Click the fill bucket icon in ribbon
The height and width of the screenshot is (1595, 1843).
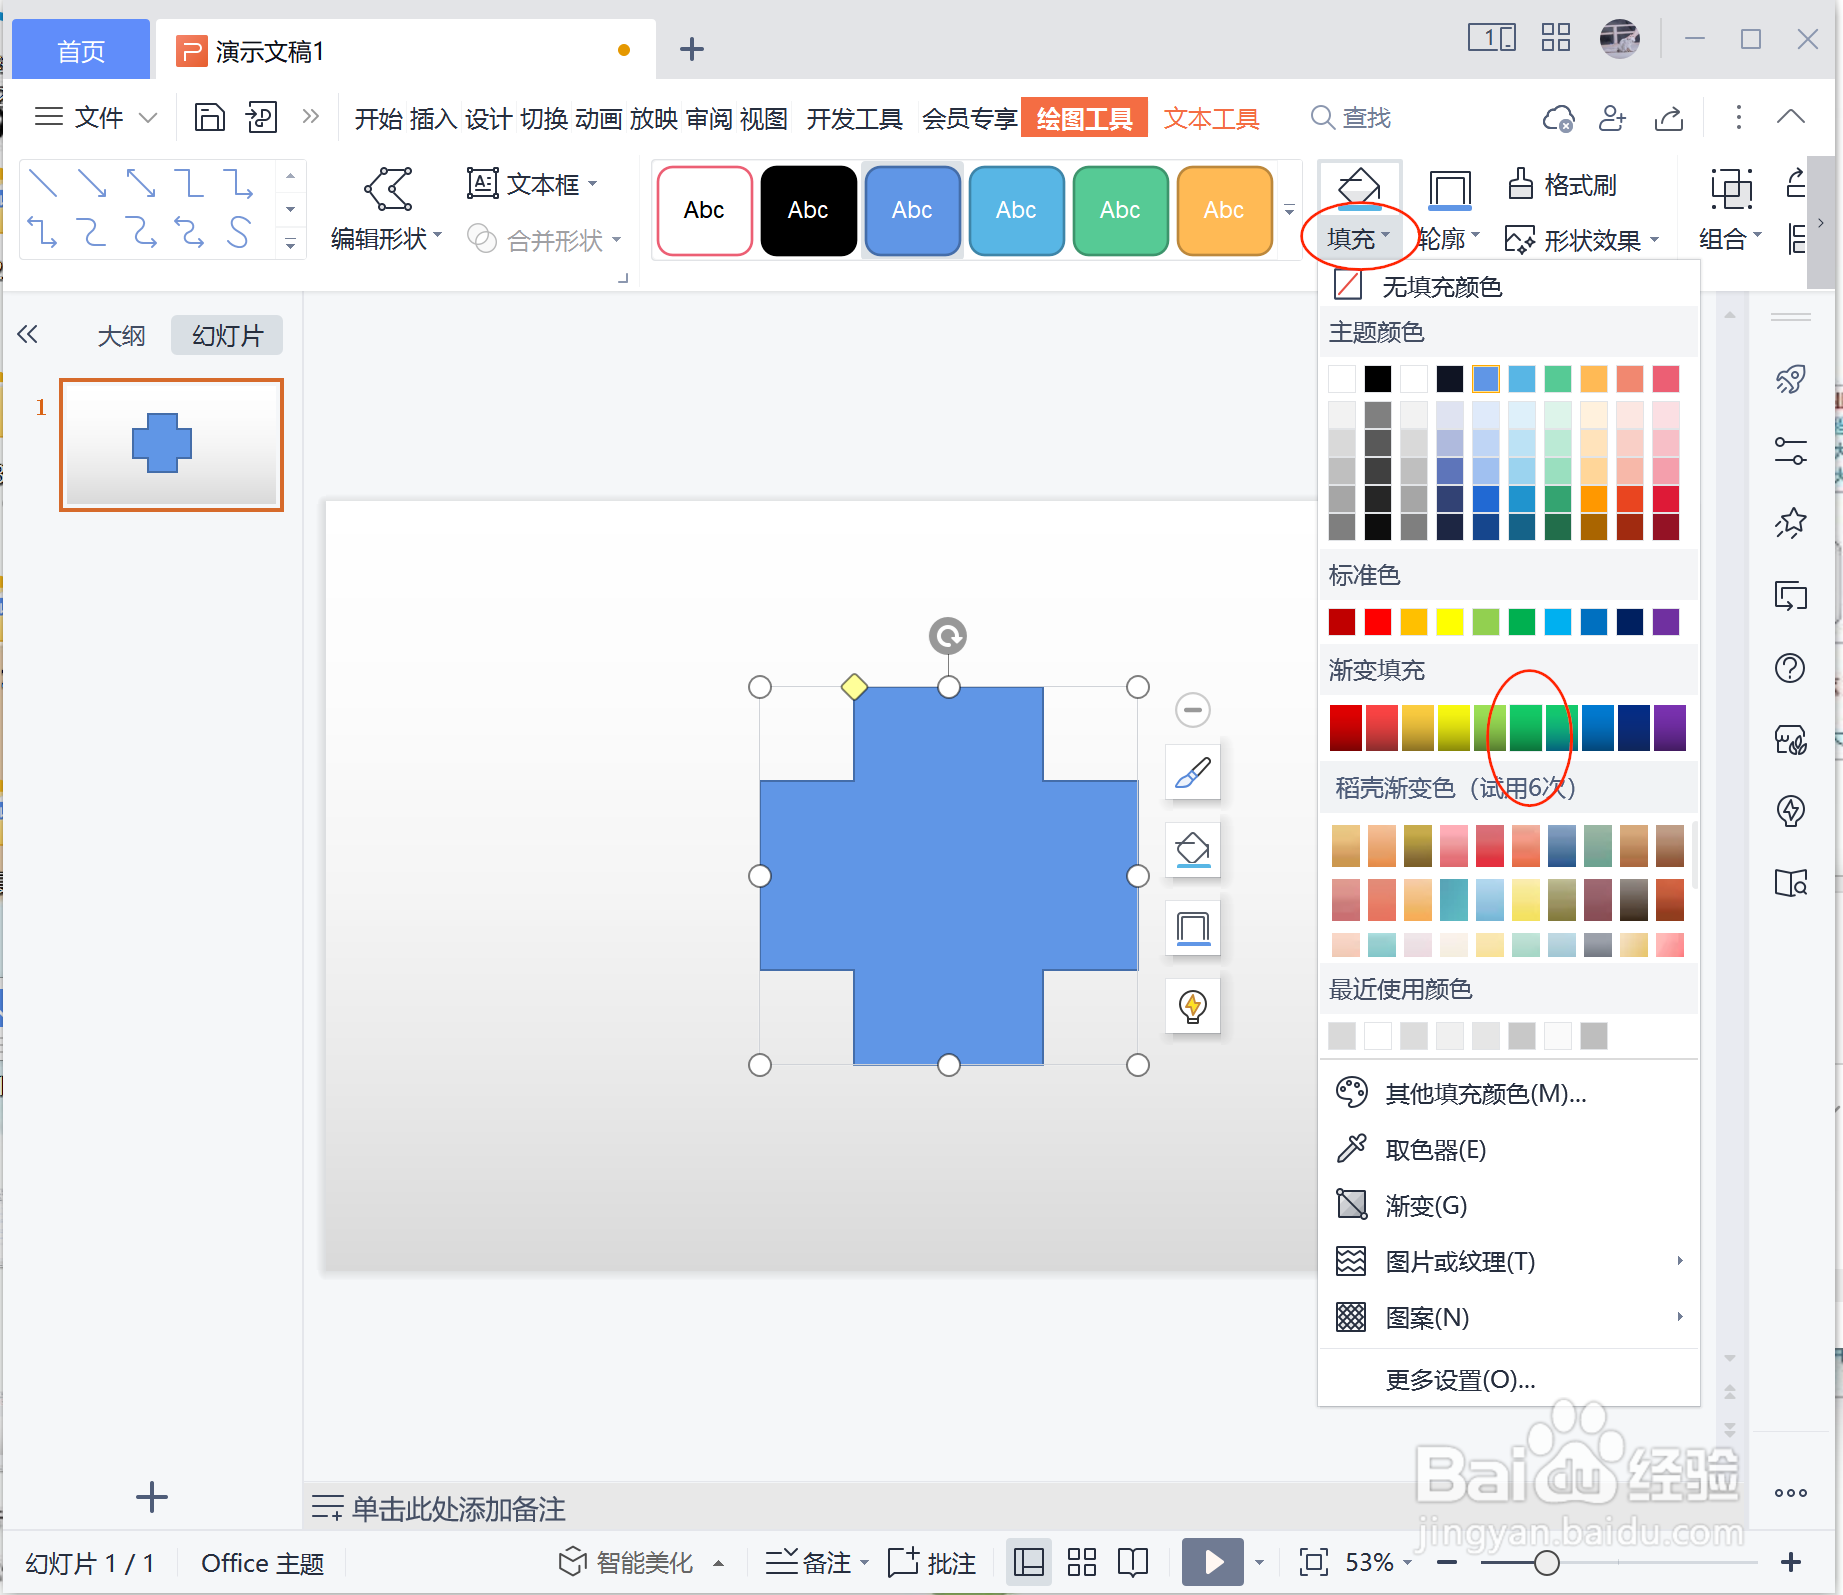click(1359, 187)
